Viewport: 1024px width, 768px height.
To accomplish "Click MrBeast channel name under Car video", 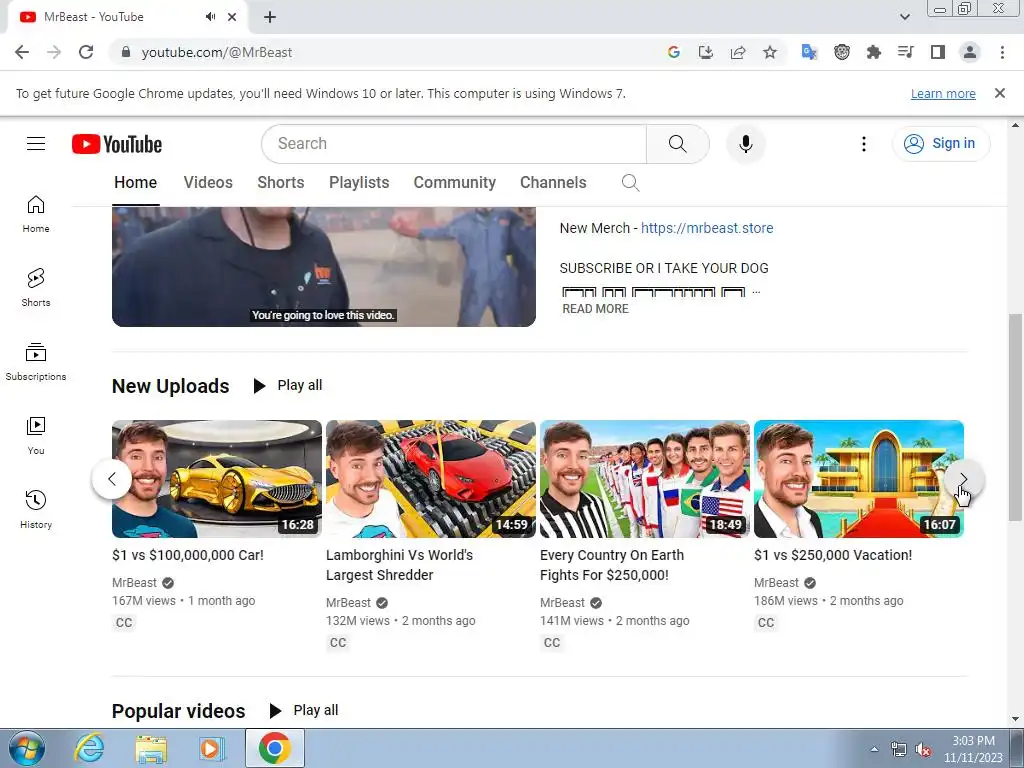I will (134, 583).
